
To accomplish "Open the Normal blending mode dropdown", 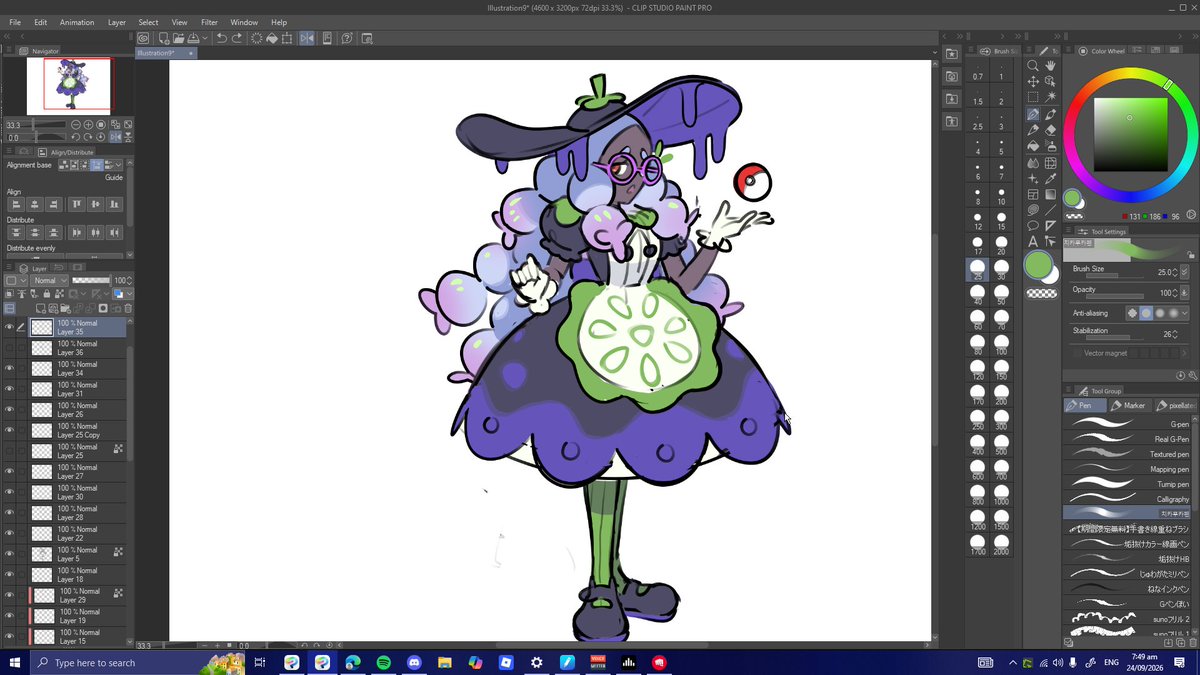I will click(x=49, y=281).
